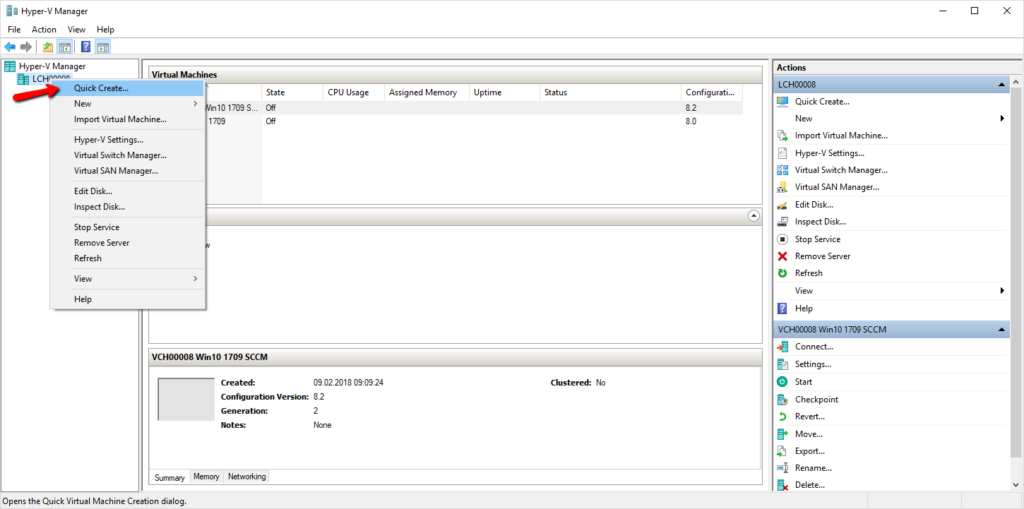1024x509 pixels.
Task: Click Import Virtual Machine icon in Actions pane
Action: click(782, 136)
